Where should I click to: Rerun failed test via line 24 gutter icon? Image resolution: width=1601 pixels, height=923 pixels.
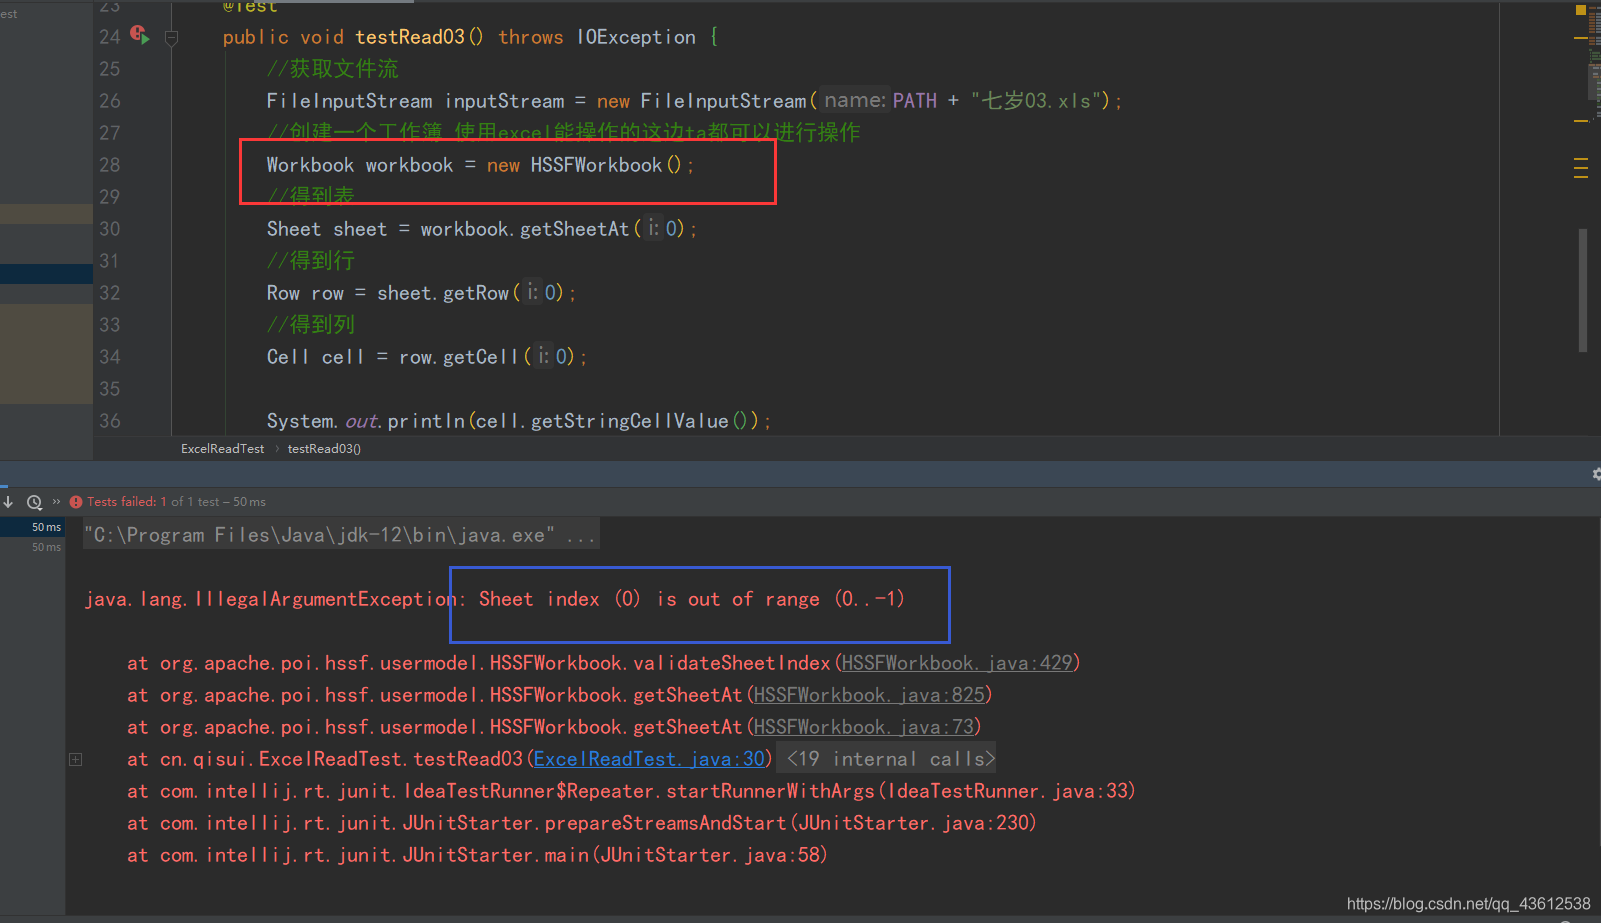pyautogui.click(x=139, y=35)
